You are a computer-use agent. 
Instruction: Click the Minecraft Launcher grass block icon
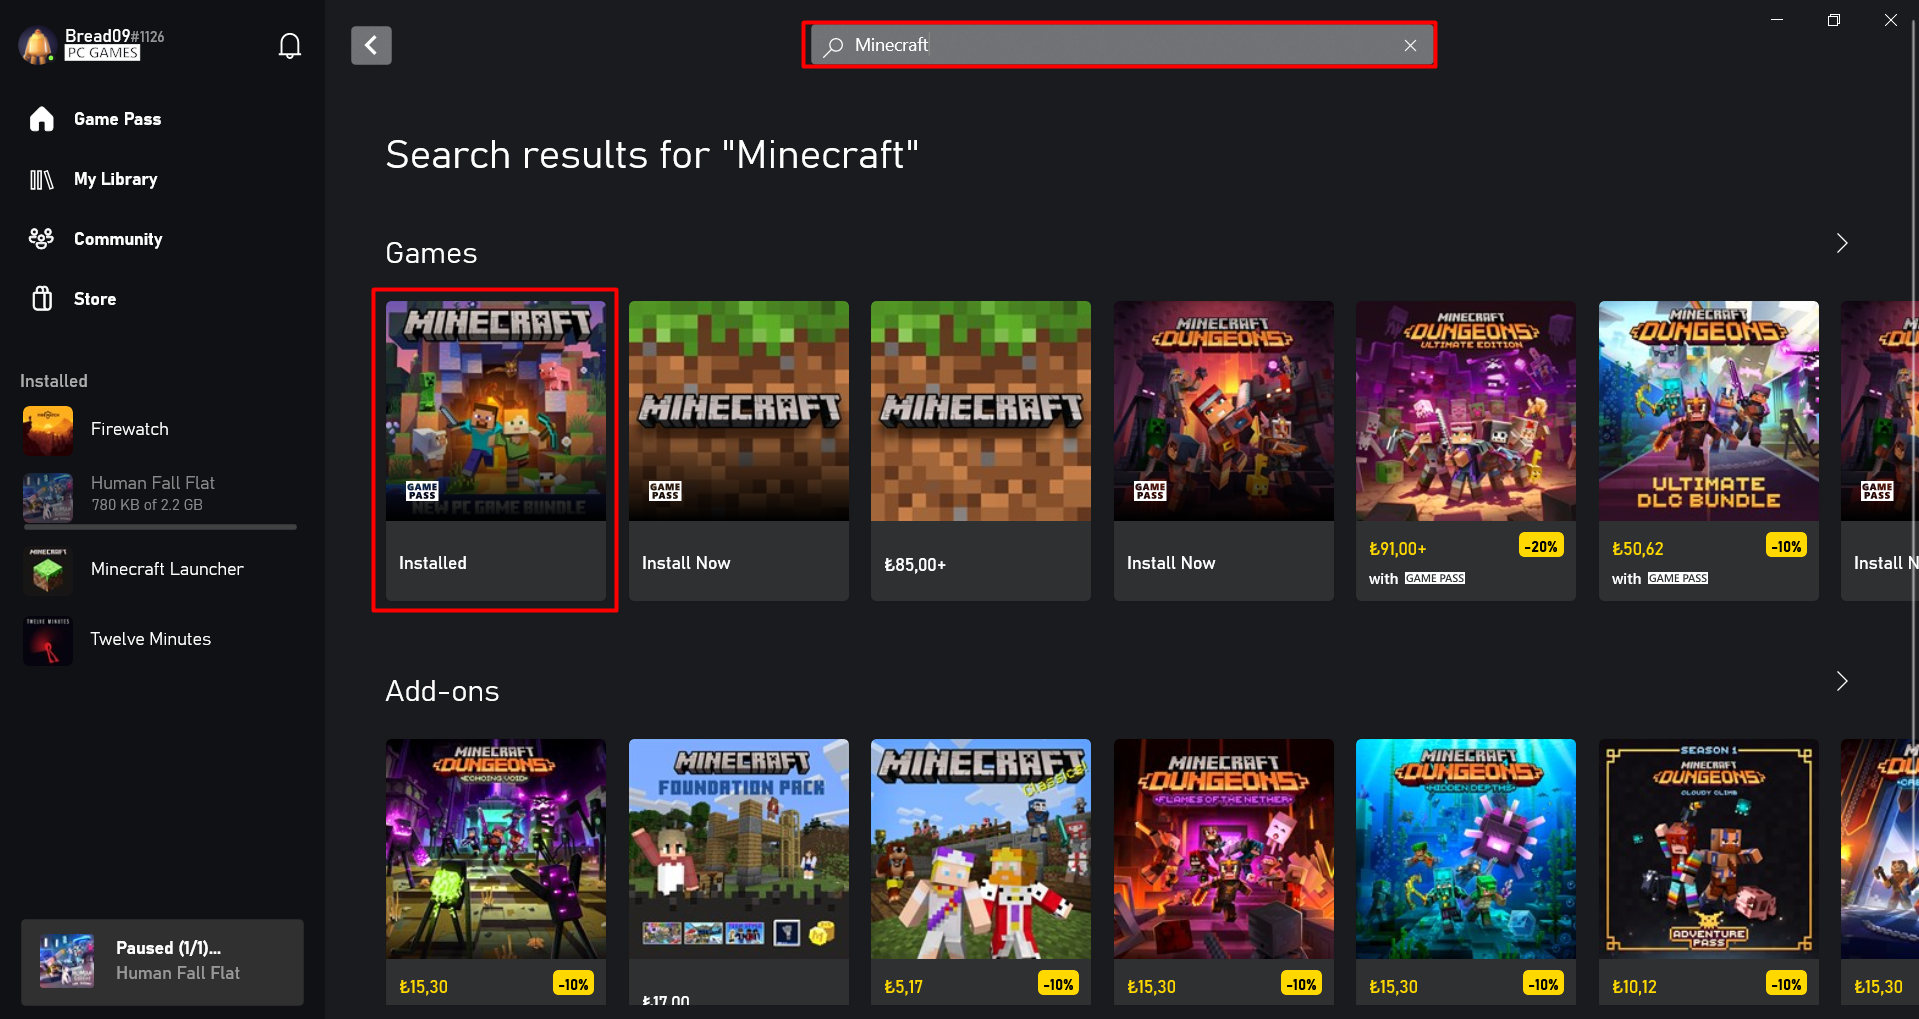click(48, 570)
